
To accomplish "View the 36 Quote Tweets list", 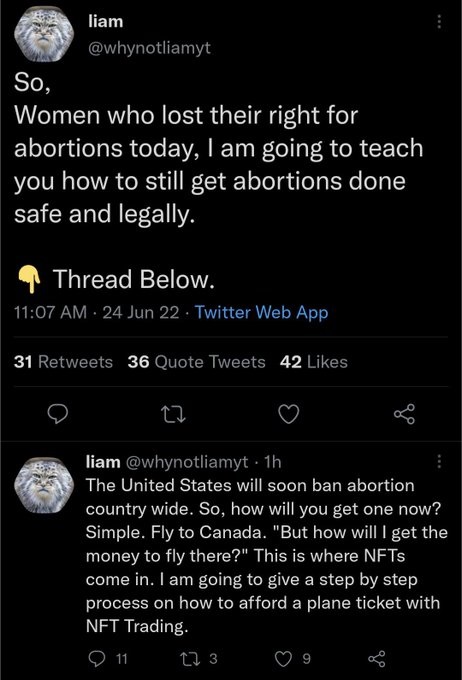I will tap(196, 362).
